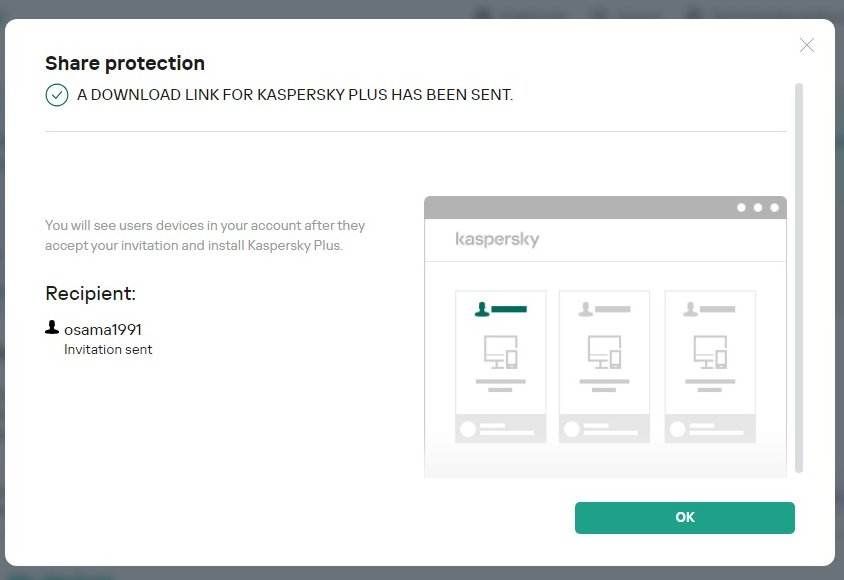844x580 pixels.
Task: Click the "Share protection" heading
Action: coord(125,63)
